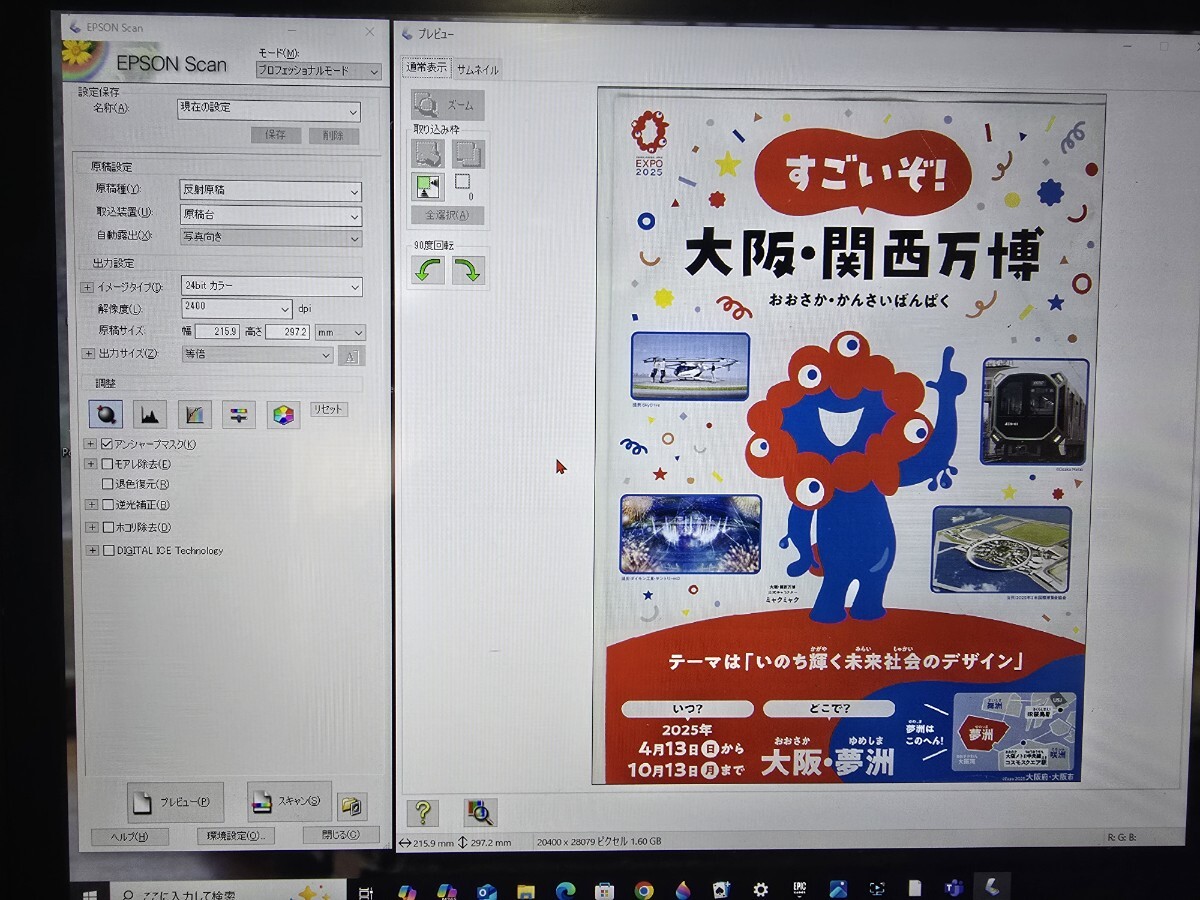Click the auto locate marquee icon

coord(428,186)
